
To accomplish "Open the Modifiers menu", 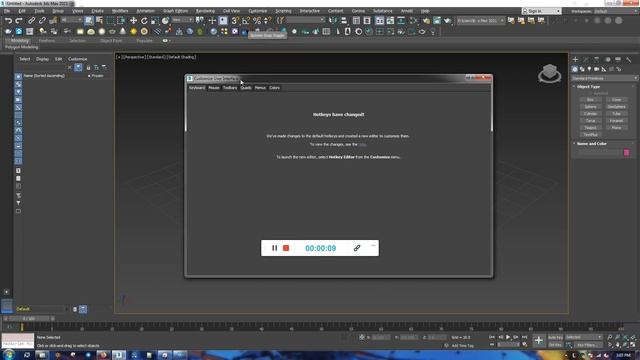I will (x=120, y=11).
